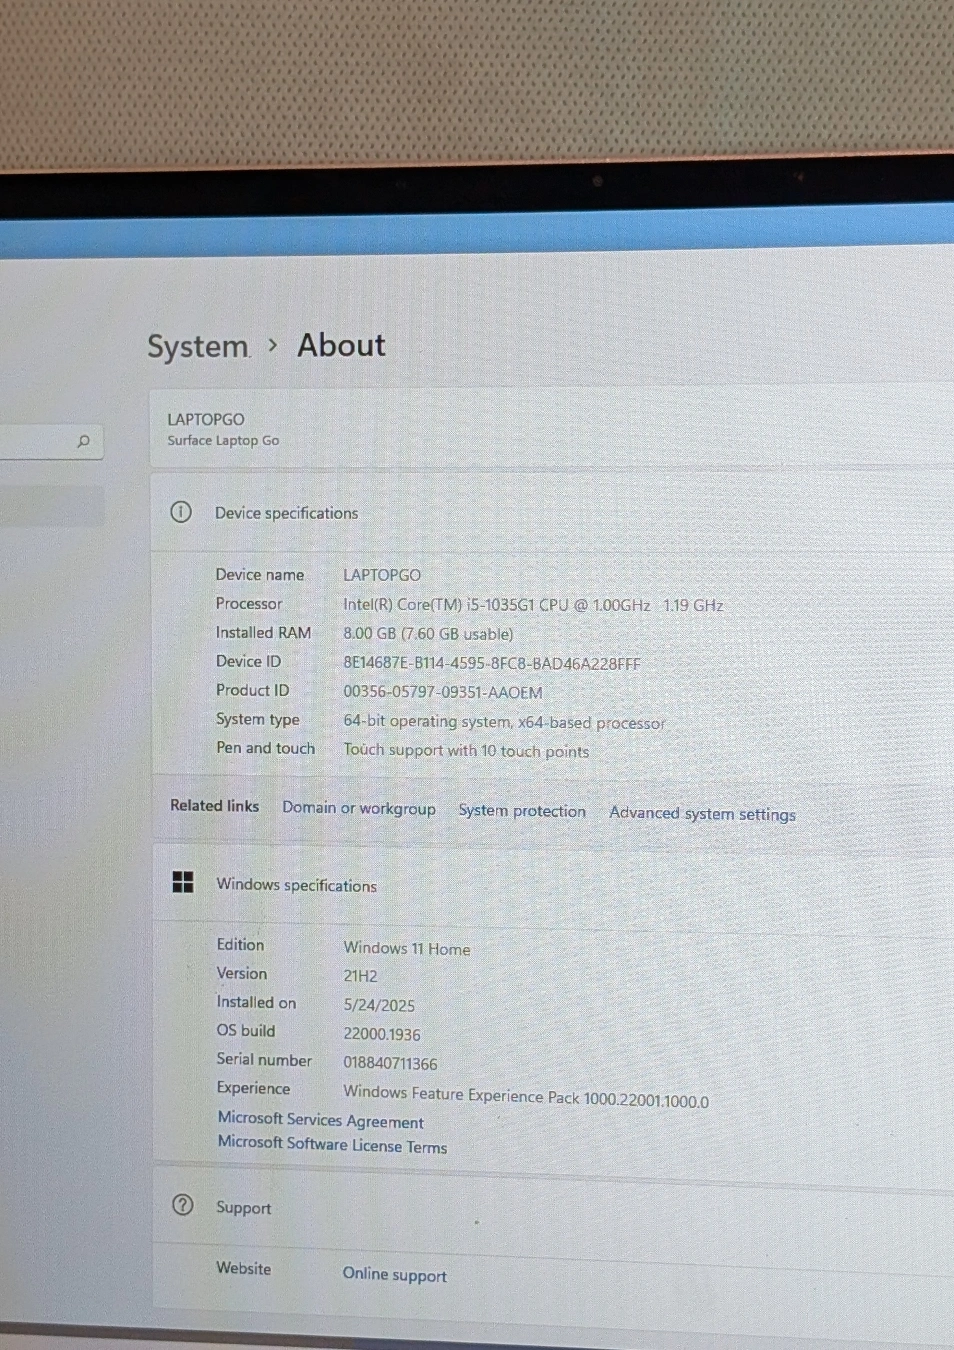The width and height of the screenshot is (954, 1350).
Task: Open Microsoft Services Agreement link
Action: click(321, 1120)
